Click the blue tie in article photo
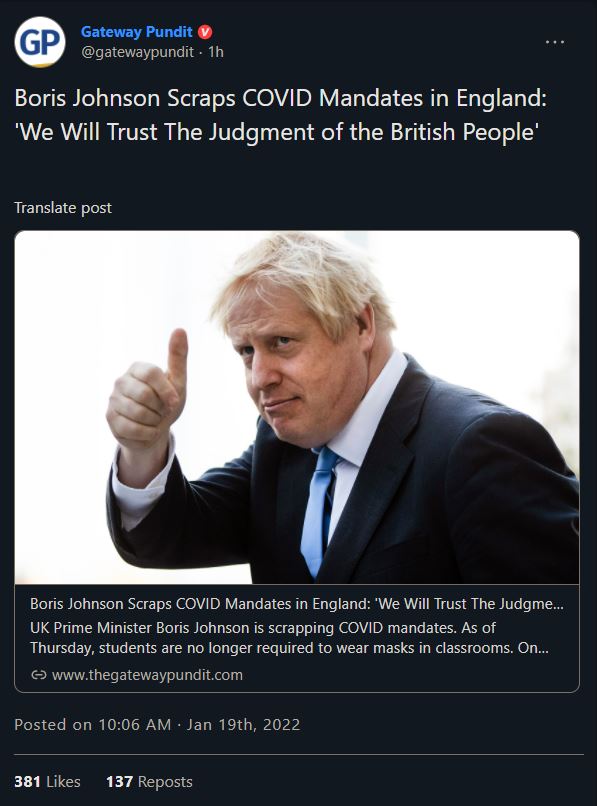 [317, 509]
